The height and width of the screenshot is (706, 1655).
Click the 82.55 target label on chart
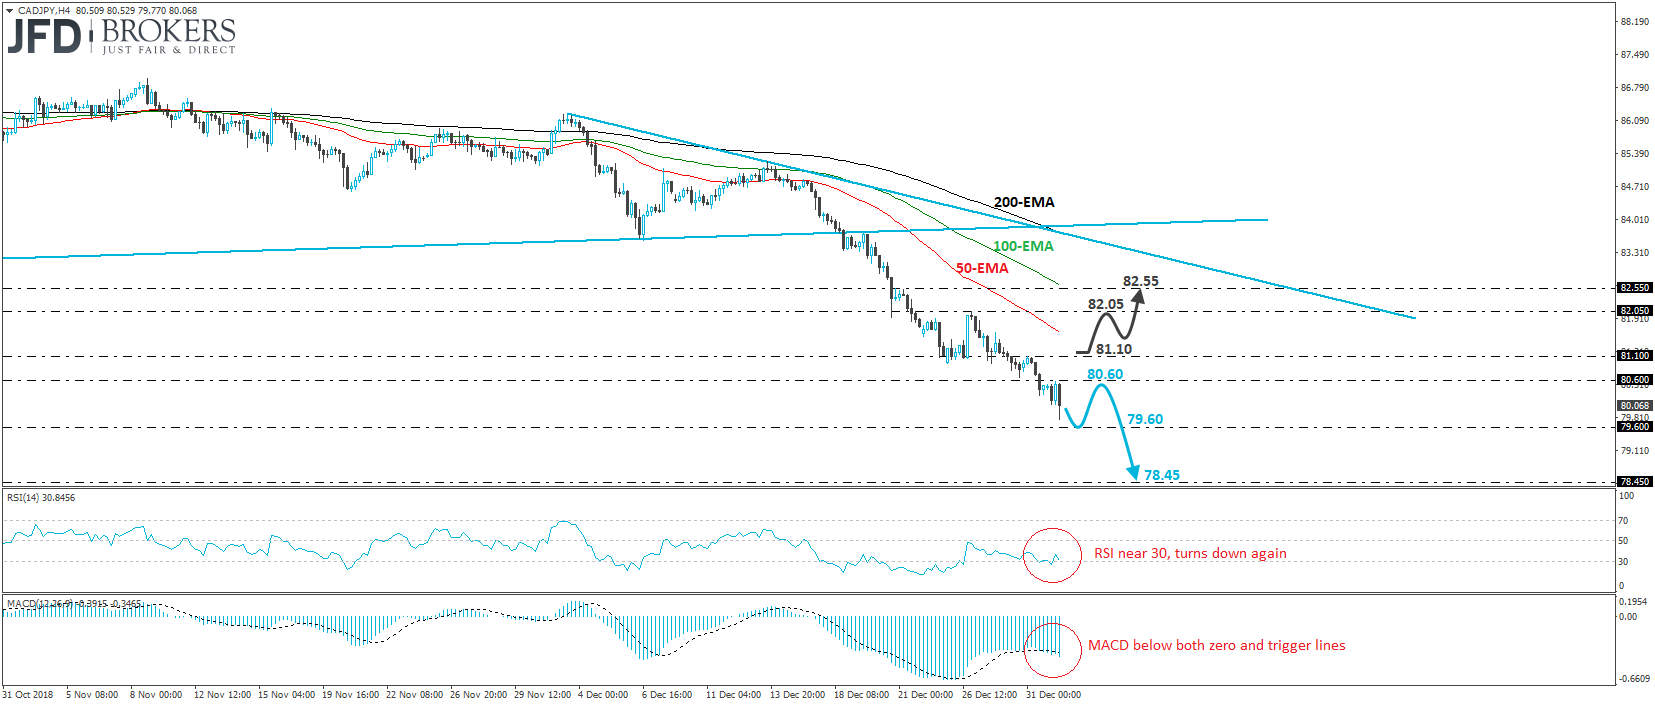click(x=1141, y=281)
